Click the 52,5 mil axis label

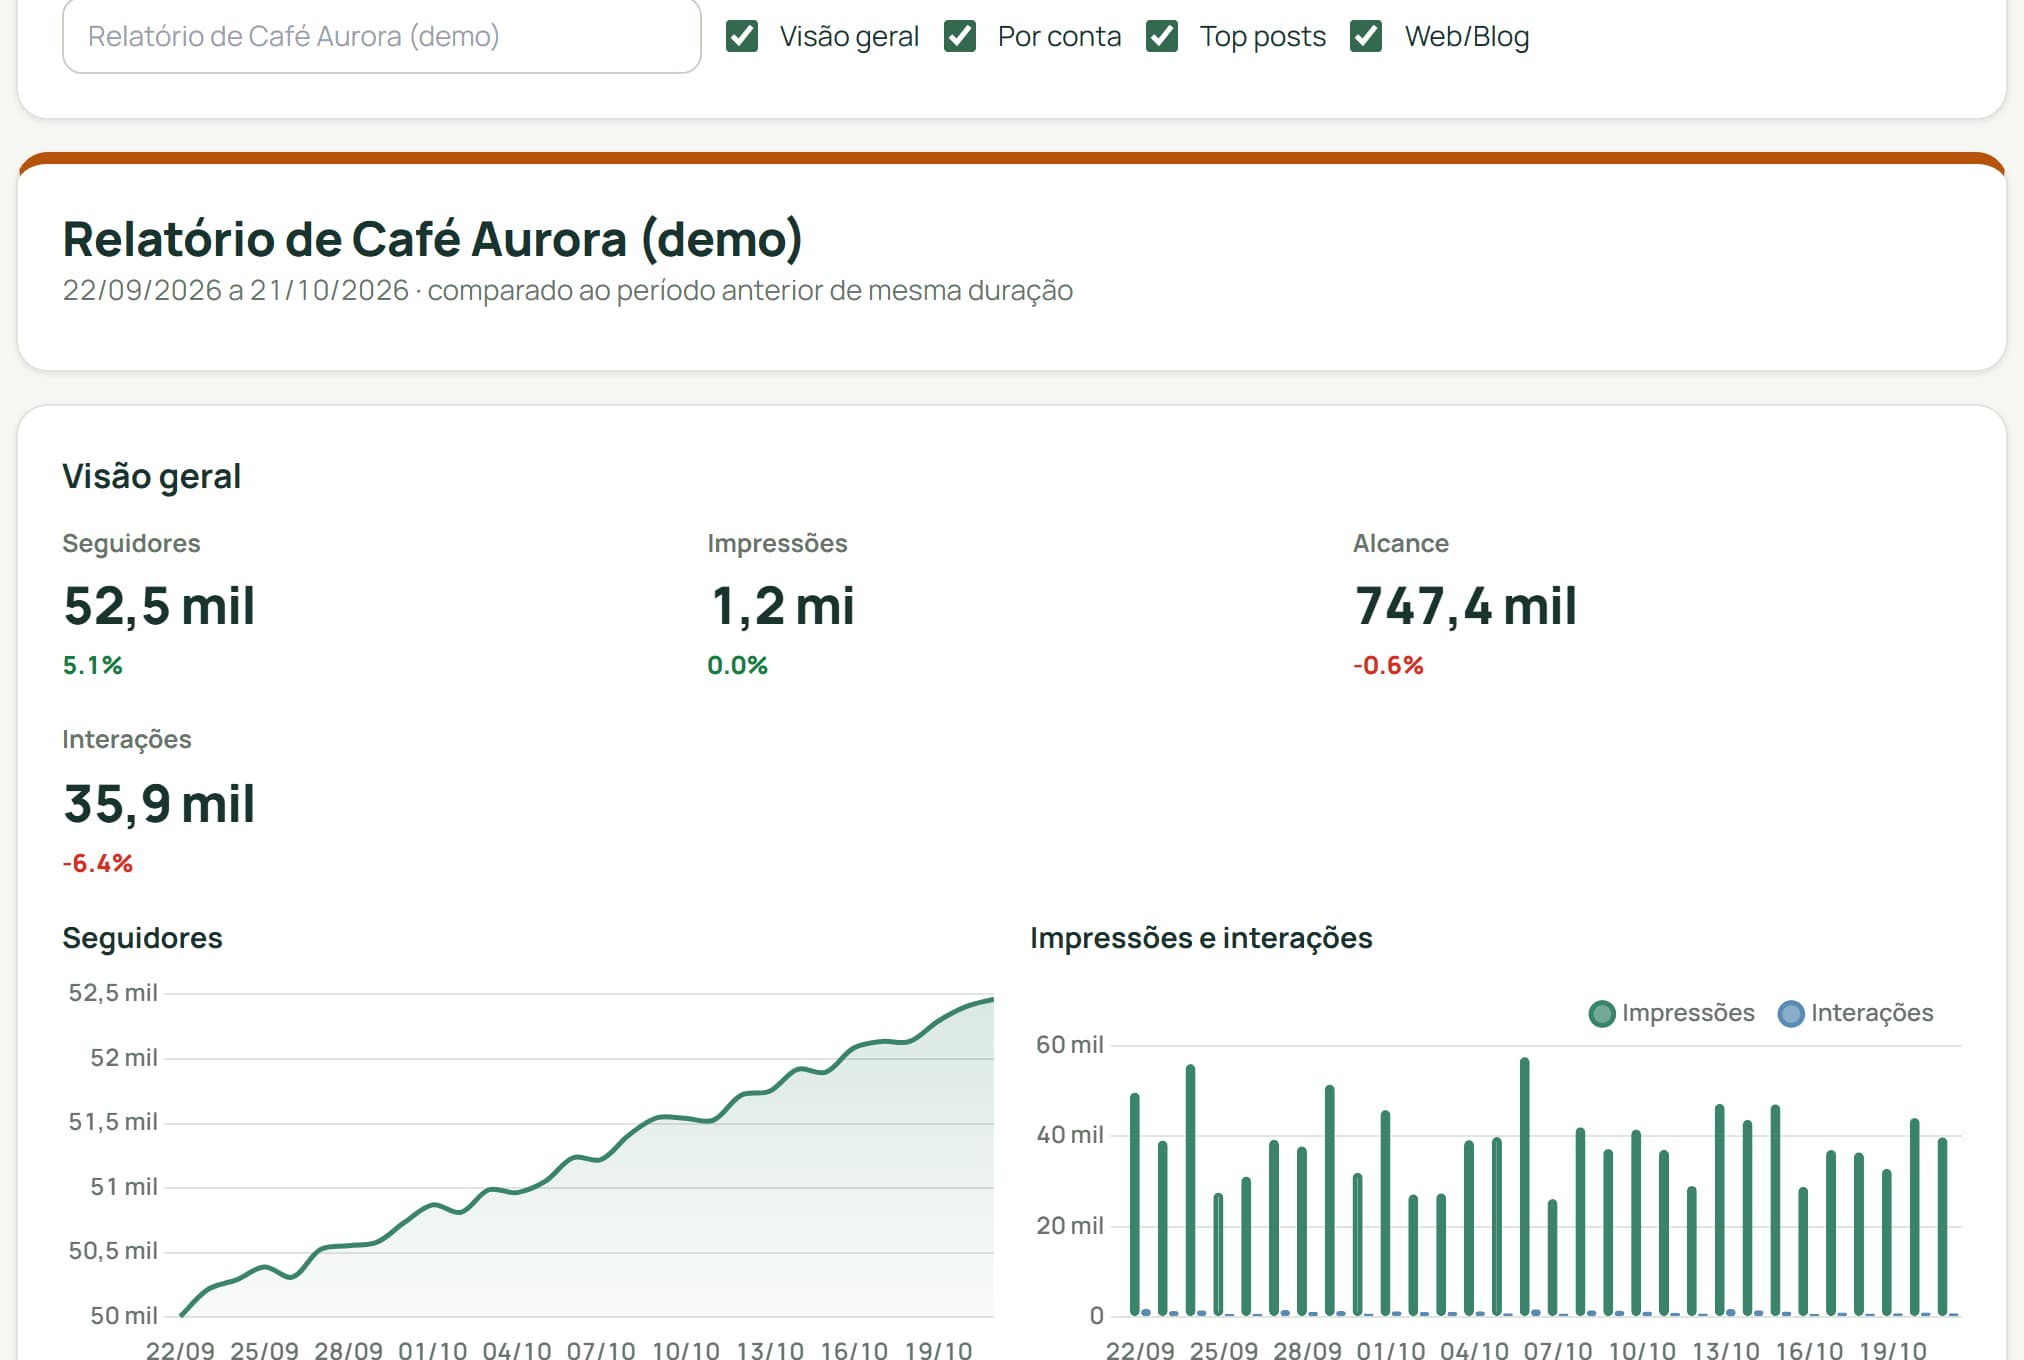coord(113,993)
